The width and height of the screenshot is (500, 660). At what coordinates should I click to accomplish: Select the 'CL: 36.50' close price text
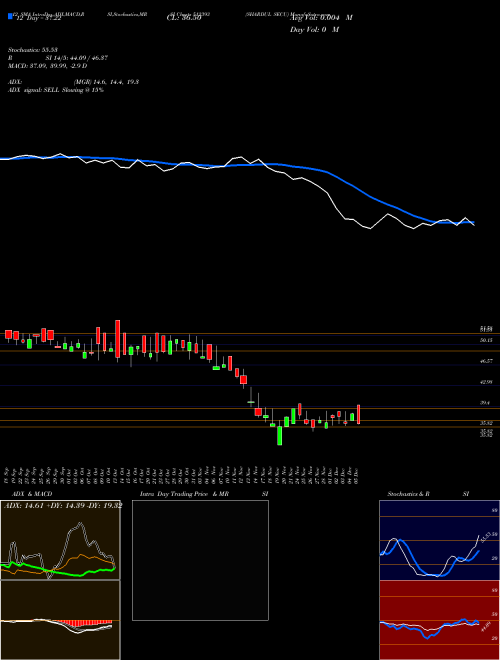coord(182,18)
